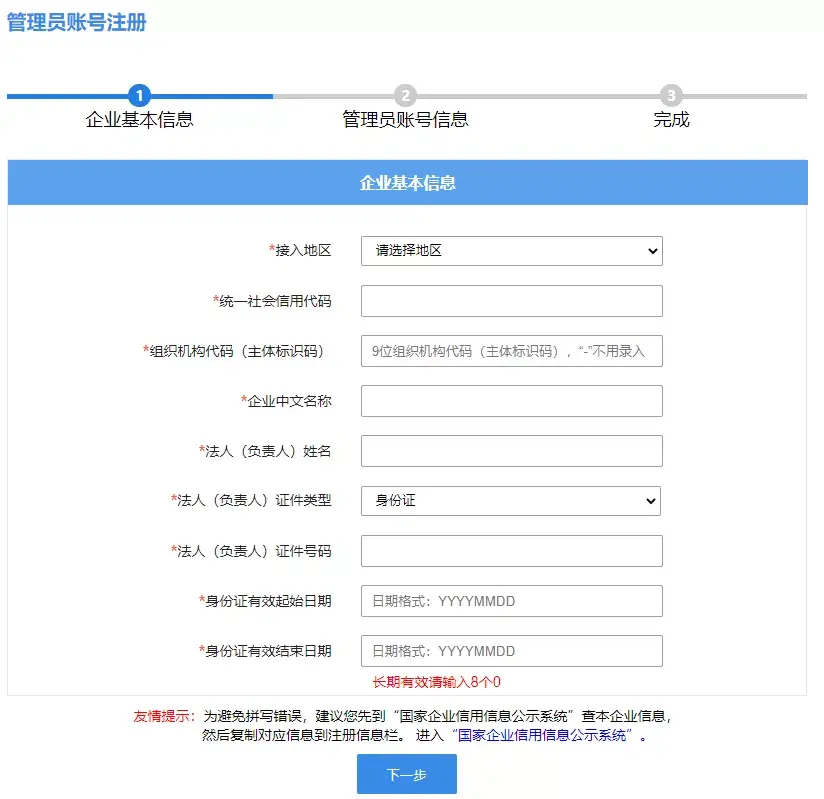Focus the 组织机构代码 input field

pyautogui.click(x=511, y=351)
